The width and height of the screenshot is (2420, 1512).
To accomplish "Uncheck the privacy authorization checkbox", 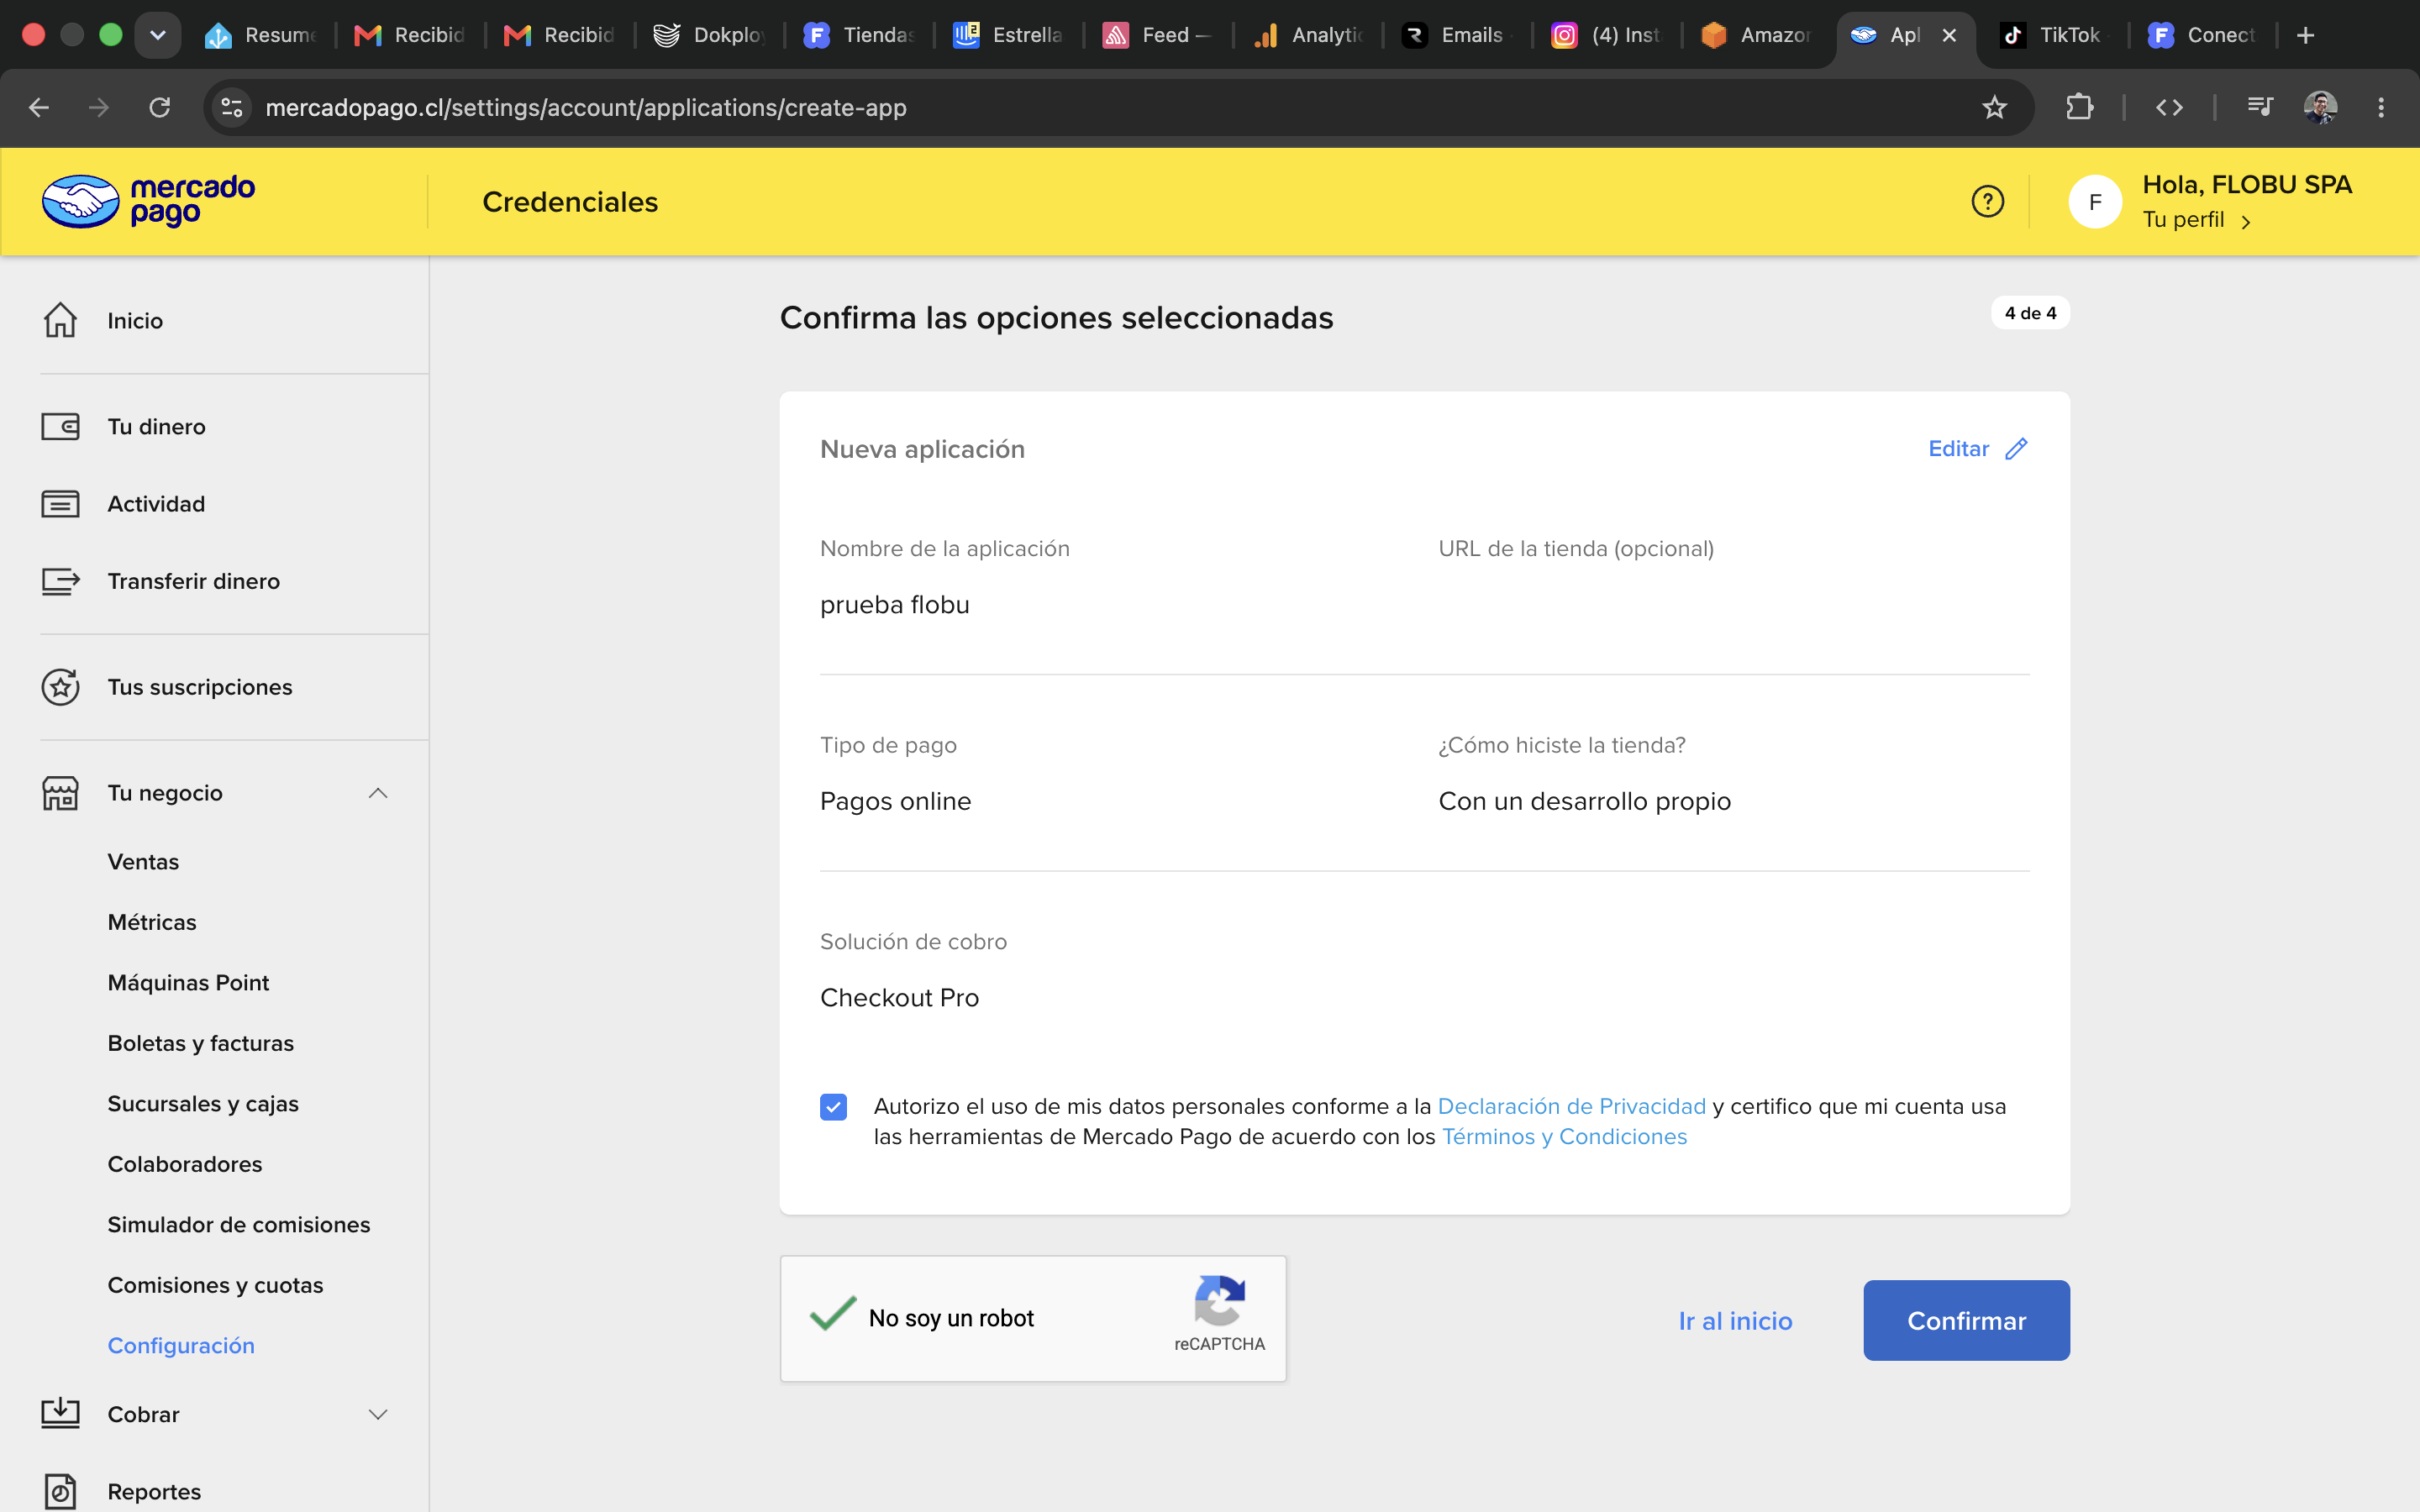I will pyautogui.click(x=833, y=1107).
